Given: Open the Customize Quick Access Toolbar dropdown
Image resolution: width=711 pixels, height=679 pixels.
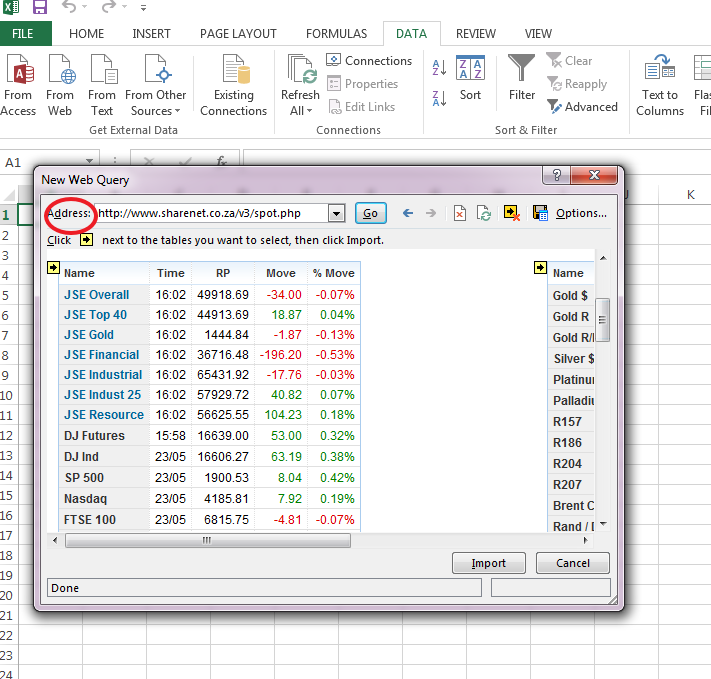Looking at the screenshot, I should coord(143,8).
